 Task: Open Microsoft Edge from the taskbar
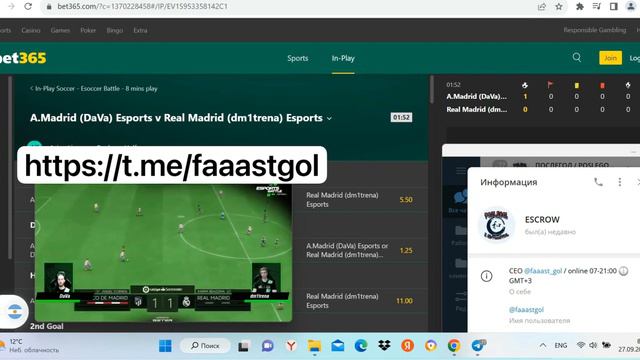[361, 346]
